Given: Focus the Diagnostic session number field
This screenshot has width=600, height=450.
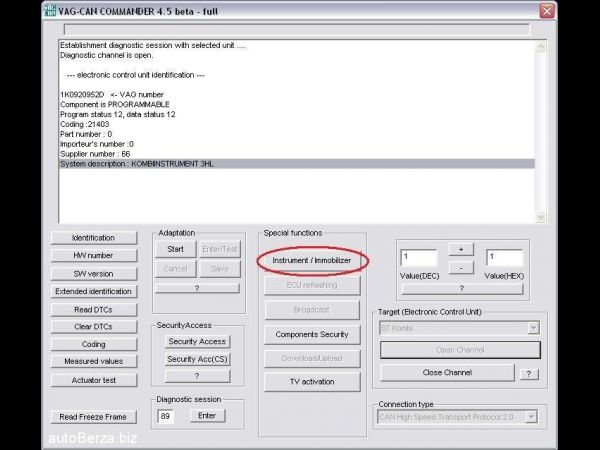Looking at the screenshot, I should tap(165, 416).
